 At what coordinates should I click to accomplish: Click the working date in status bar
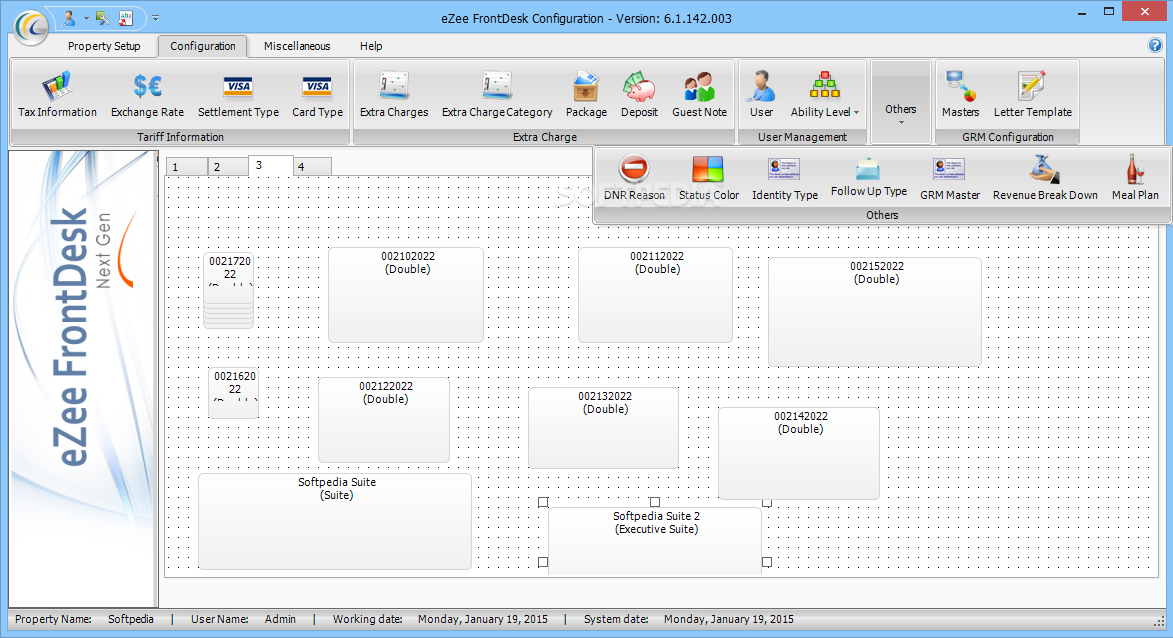(483, 619)
